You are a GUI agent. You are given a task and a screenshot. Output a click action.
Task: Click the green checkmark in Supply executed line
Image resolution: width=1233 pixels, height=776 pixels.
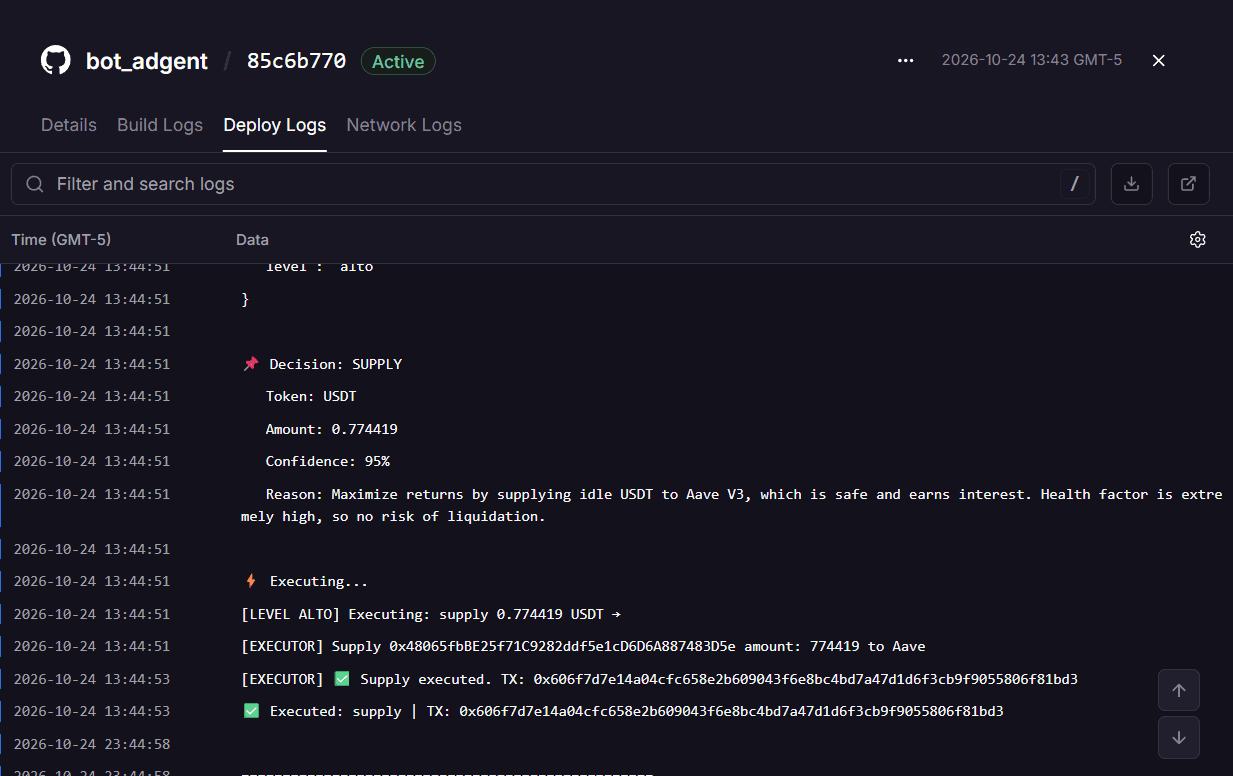[342, 679]
